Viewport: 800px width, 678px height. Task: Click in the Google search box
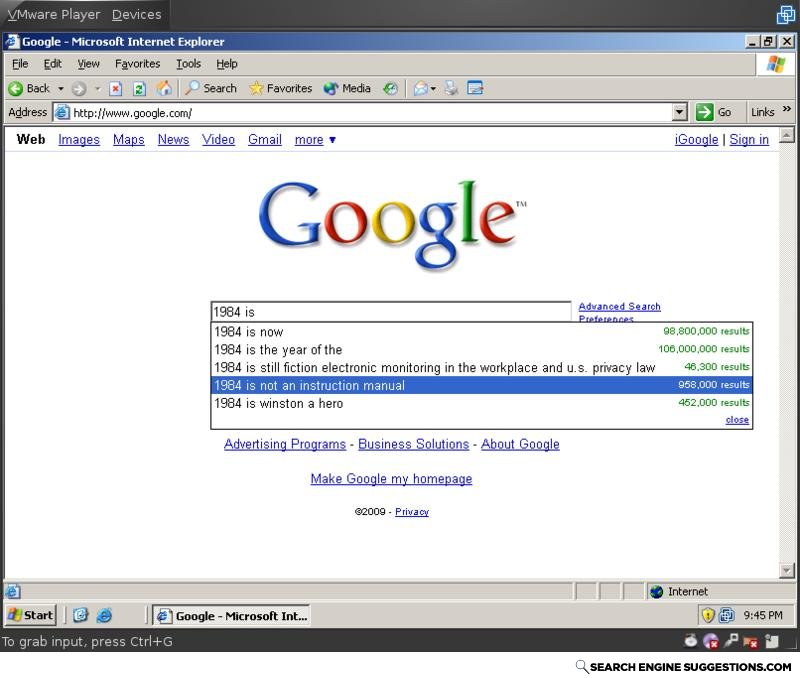click(x=391, y=312)
